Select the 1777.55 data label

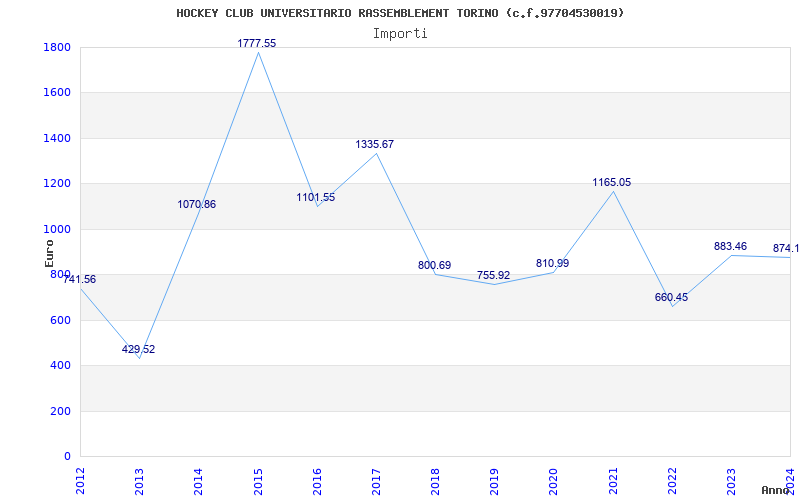(x=257, y=43)
